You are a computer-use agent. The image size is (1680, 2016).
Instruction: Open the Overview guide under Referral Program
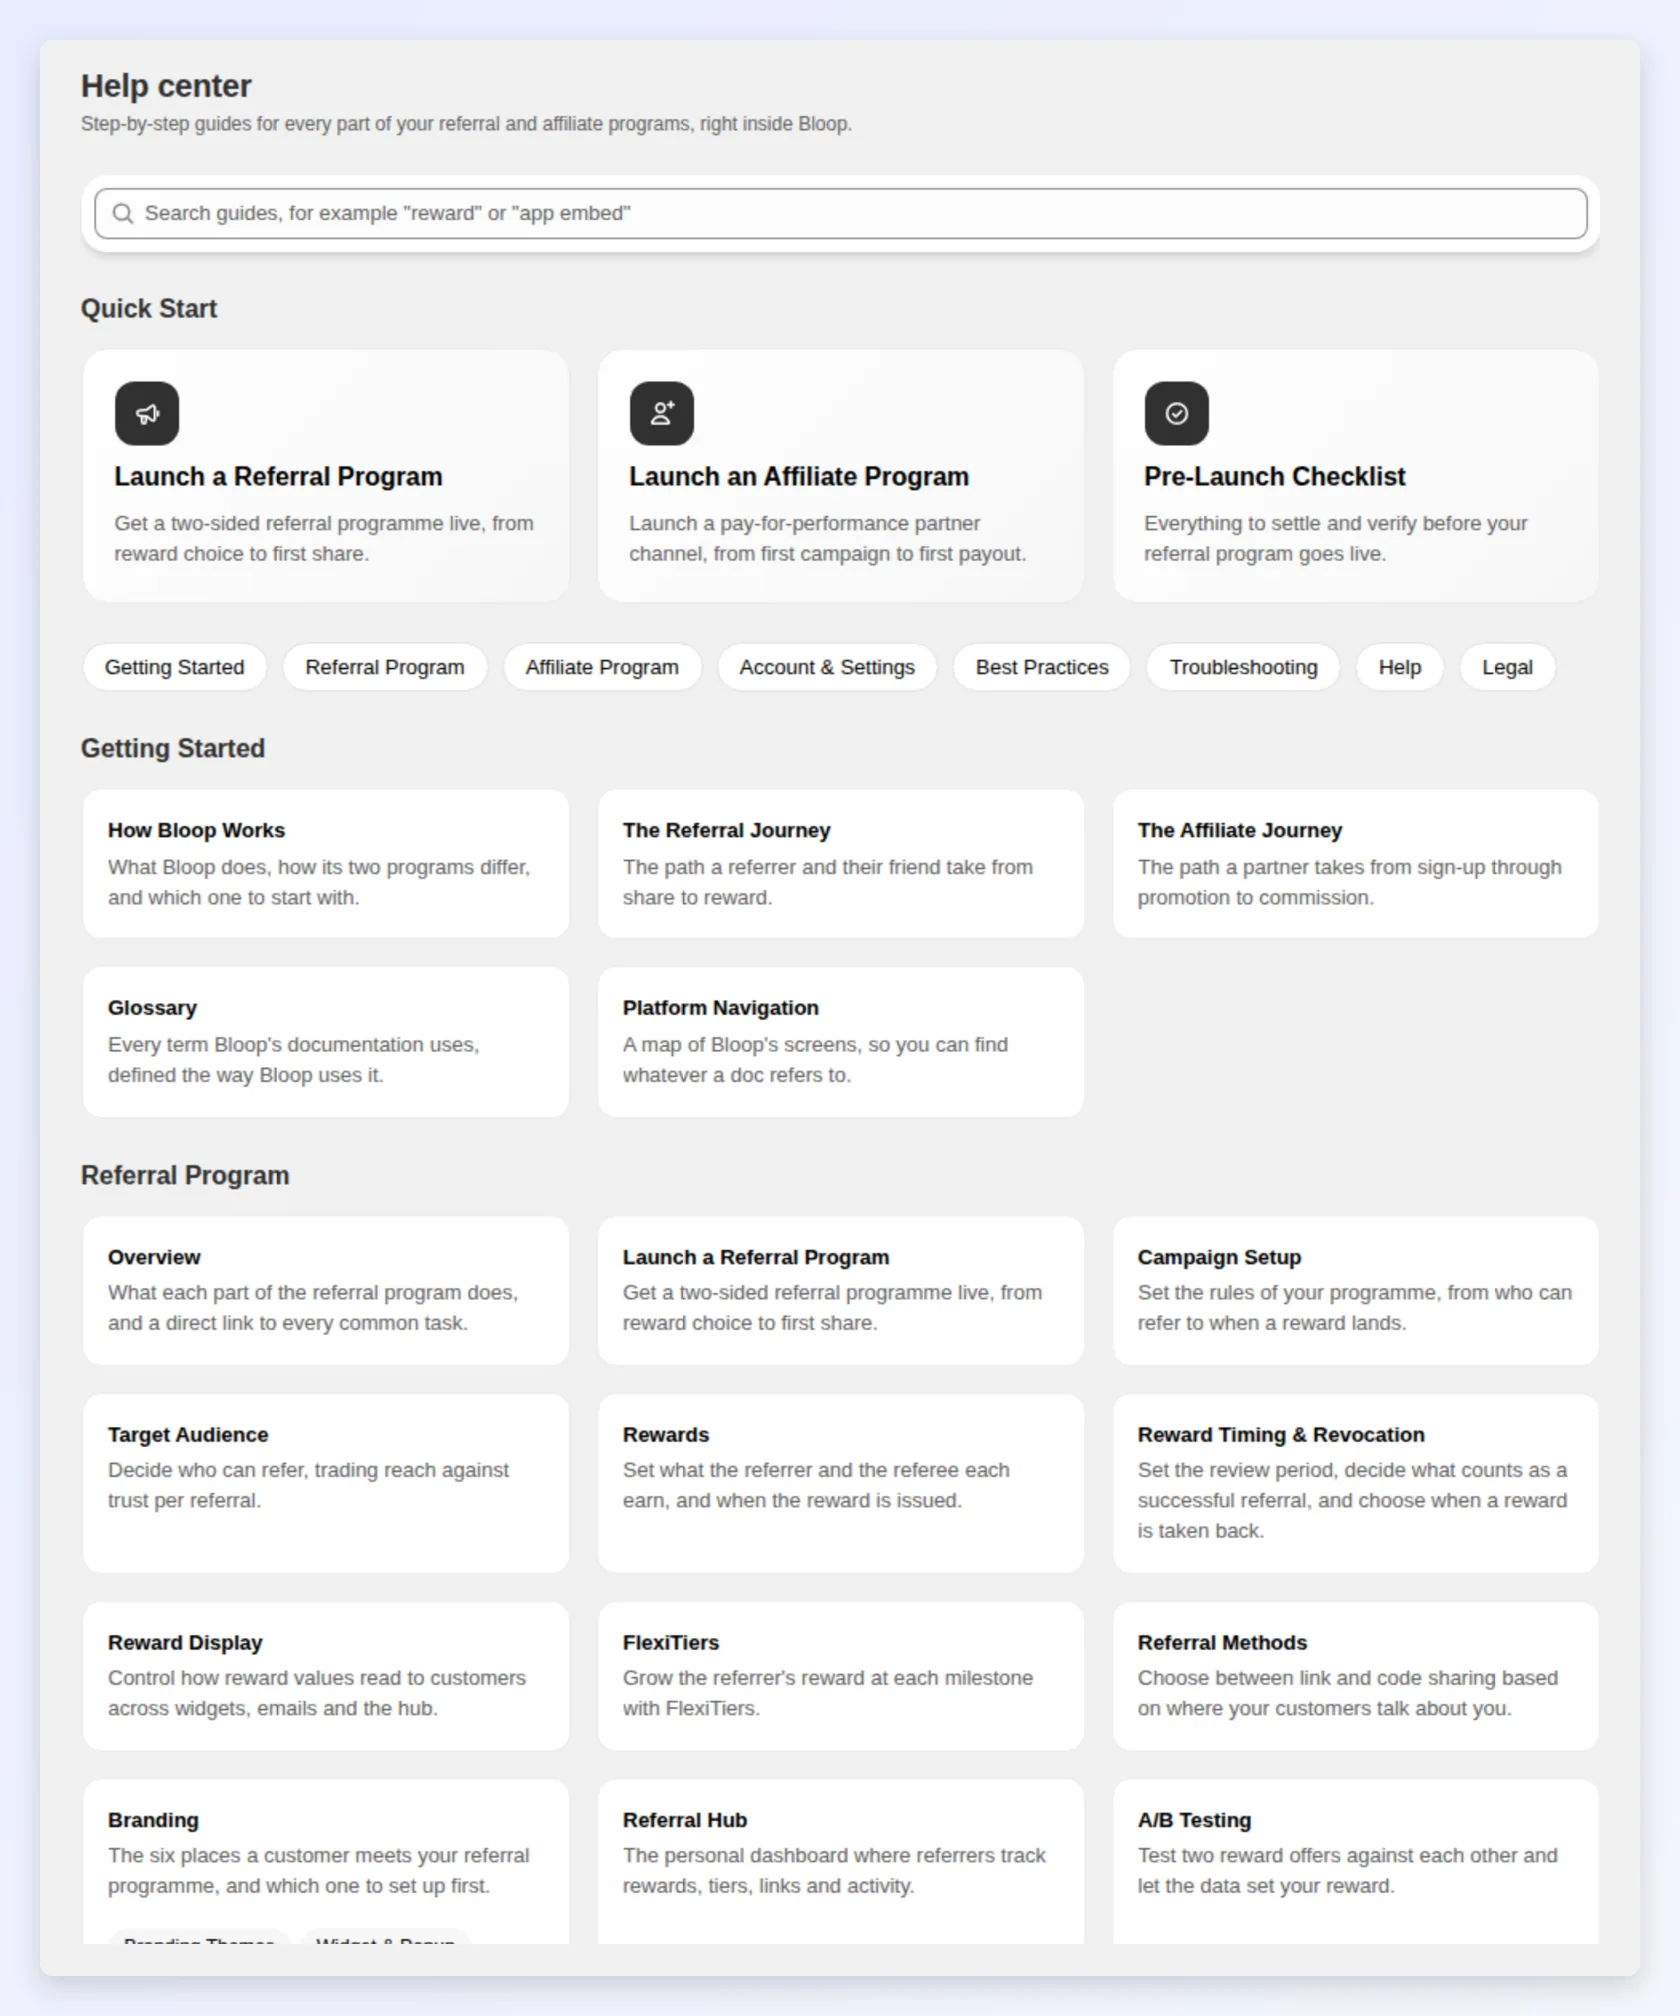(x=326, y=1290)
